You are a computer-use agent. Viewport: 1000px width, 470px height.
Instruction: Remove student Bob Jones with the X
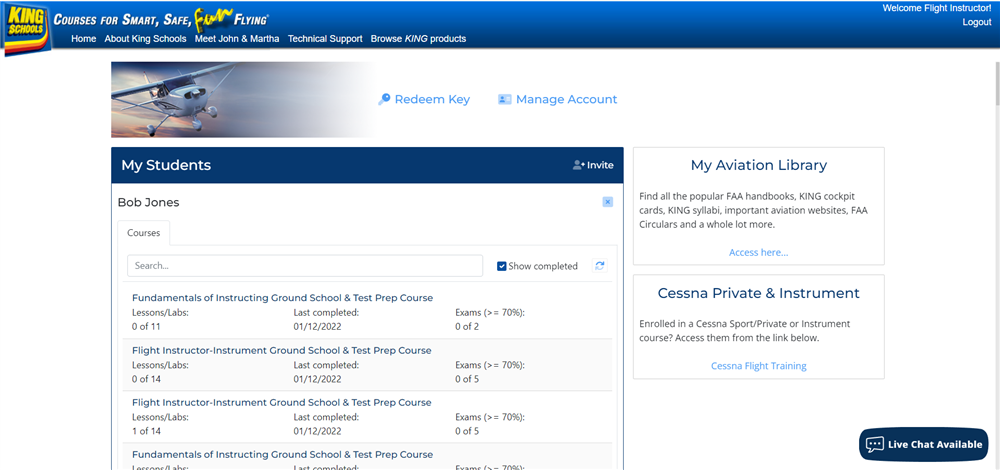608,202
